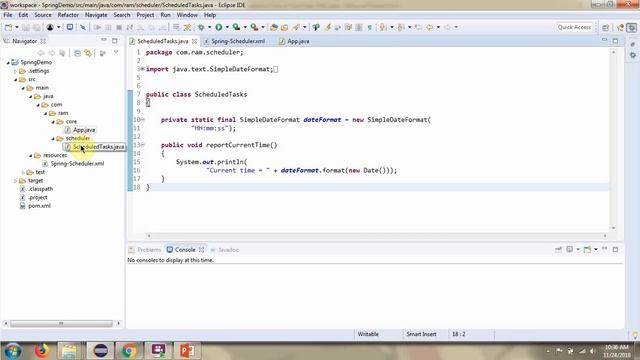Open Chrome from the taskbar
Screen dimensions: 640x360
pyautogui.click(x=129, y=351)
